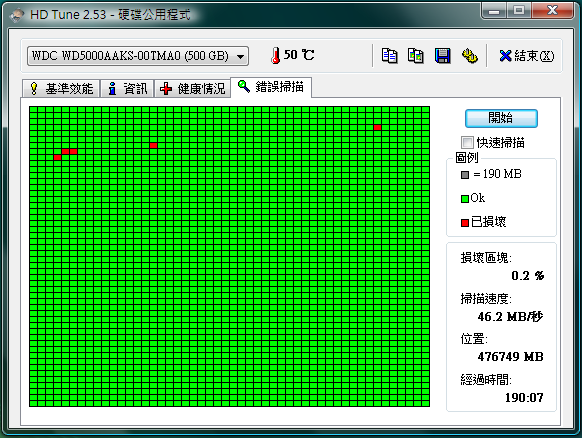Close the HD Tune window
Viewport: 582px width, 438px height.
pyautogui.click(x=552, y=10)
